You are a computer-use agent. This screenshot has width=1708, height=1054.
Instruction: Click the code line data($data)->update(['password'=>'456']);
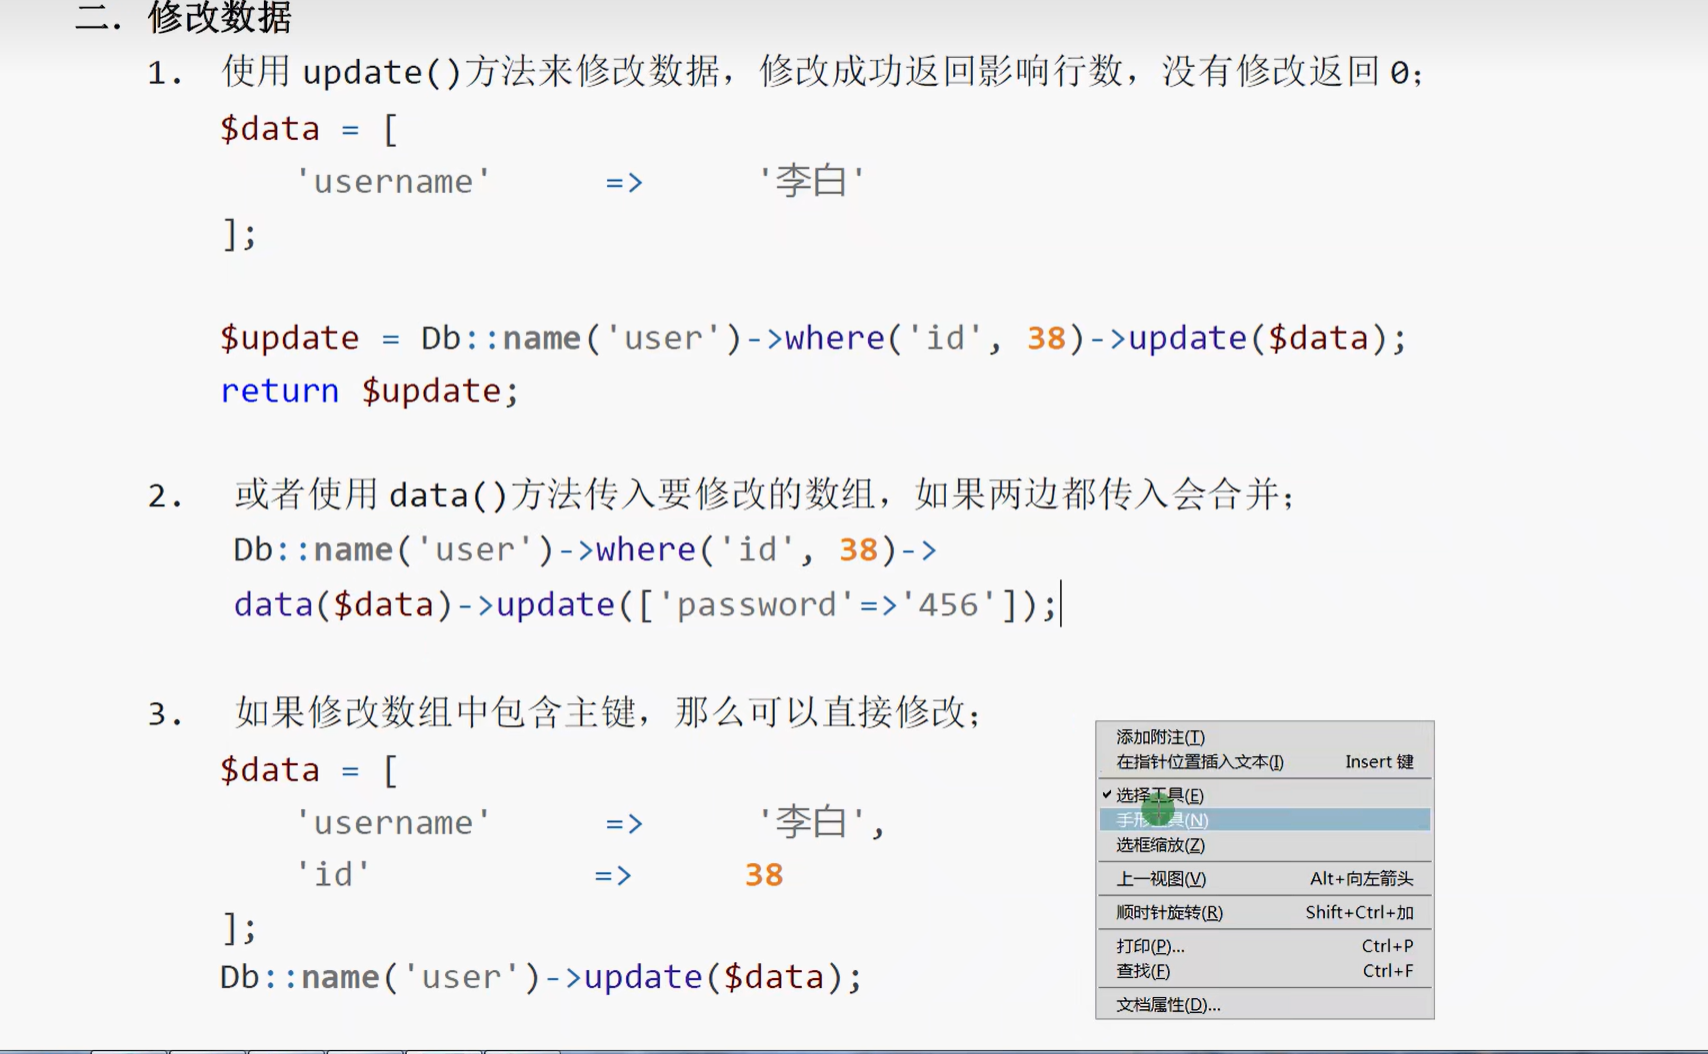(x=645, y=605)
